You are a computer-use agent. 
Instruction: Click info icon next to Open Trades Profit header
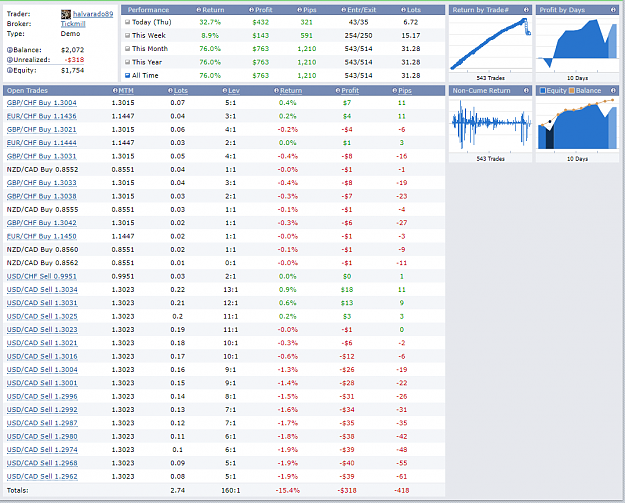click(338, 90)
